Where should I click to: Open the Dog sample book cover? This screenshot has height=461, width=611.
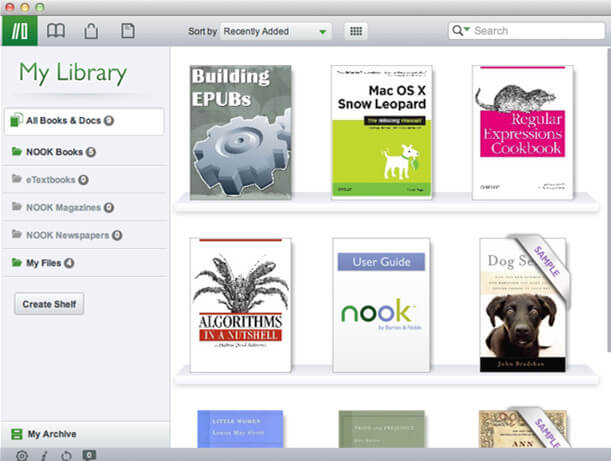(x=523, y=305)
